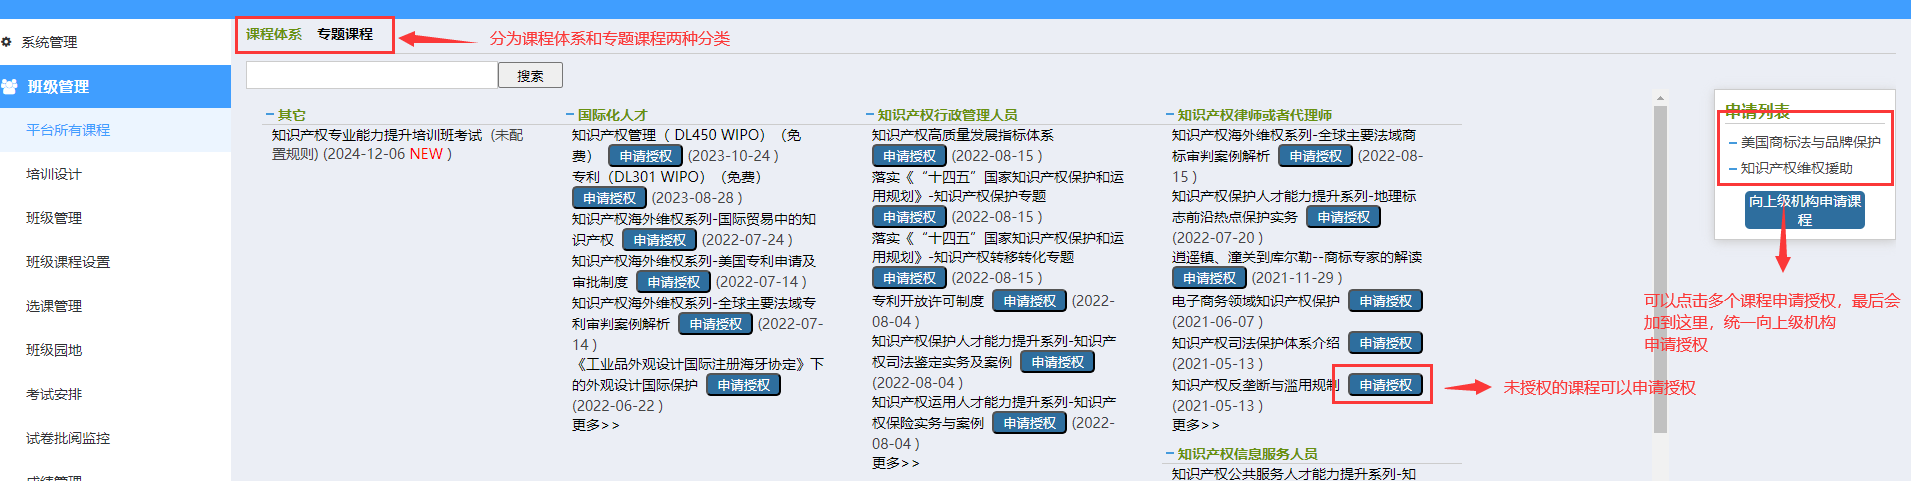Open 考试安排 in the sidebar
This screenshot has width=1911, height=481.
54,394
